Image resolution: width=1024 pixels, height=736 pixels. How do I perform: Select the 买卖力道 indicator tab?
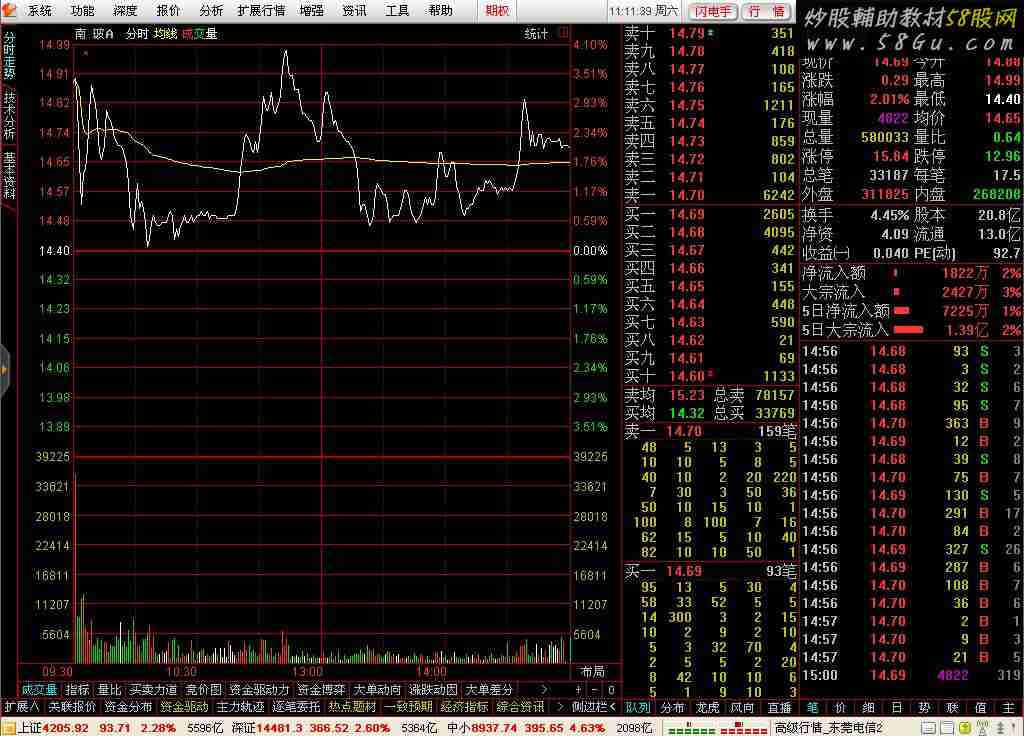(x=153, y=690)
